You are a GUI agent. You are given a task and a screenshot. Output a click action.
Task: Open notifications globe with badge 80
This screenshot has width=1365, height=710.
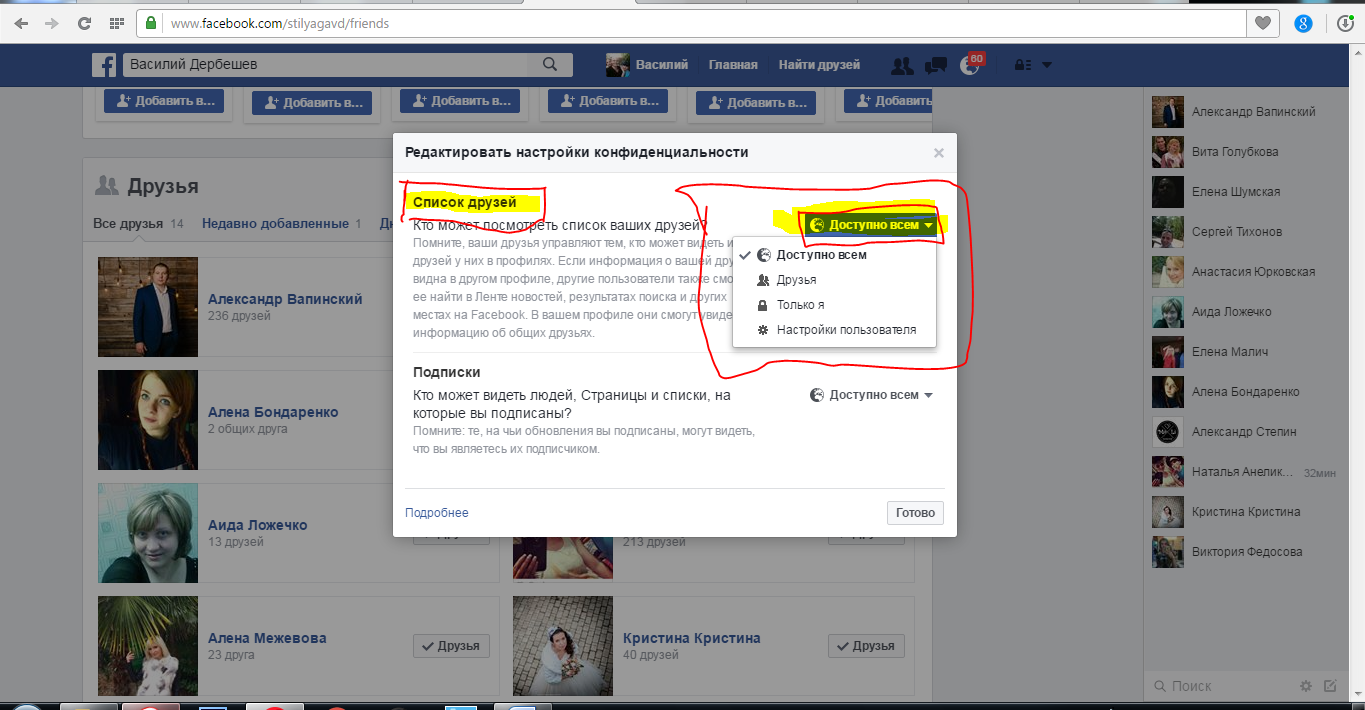coord(969,66)
